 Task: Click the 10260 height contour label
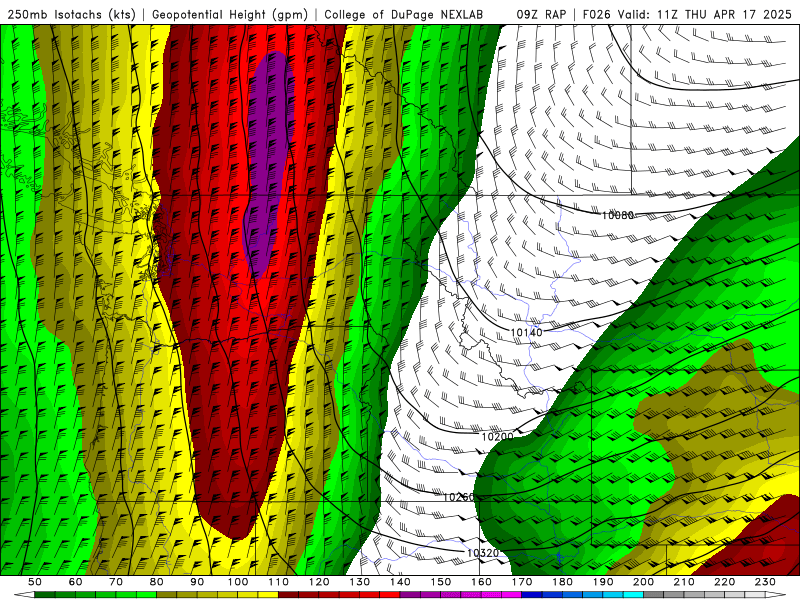click(459, 497)
